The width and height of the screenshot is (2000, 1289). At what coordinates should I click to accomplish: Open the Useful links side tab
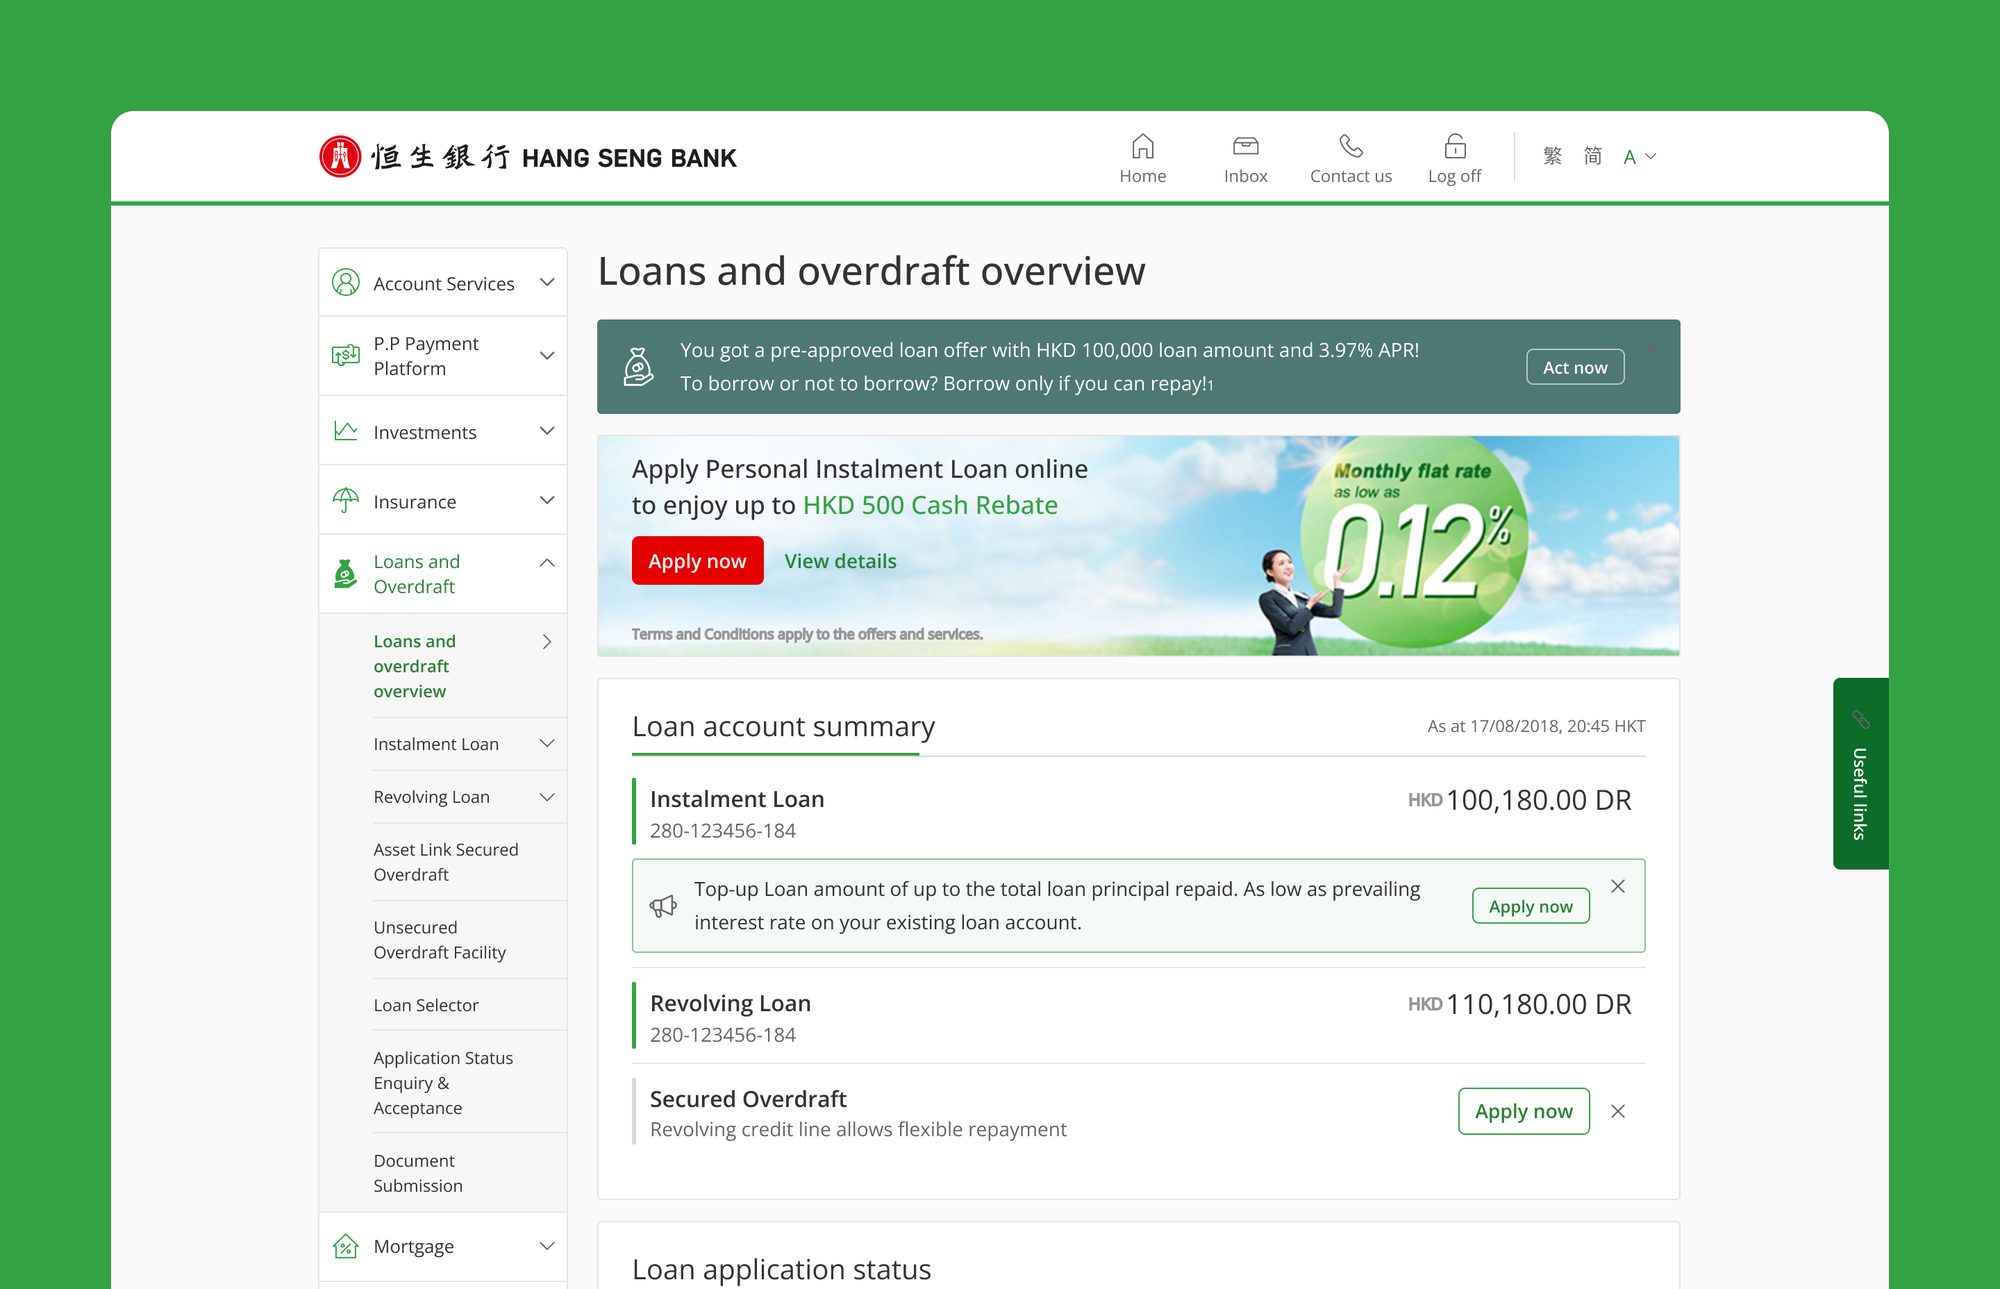coord(1861,774)
